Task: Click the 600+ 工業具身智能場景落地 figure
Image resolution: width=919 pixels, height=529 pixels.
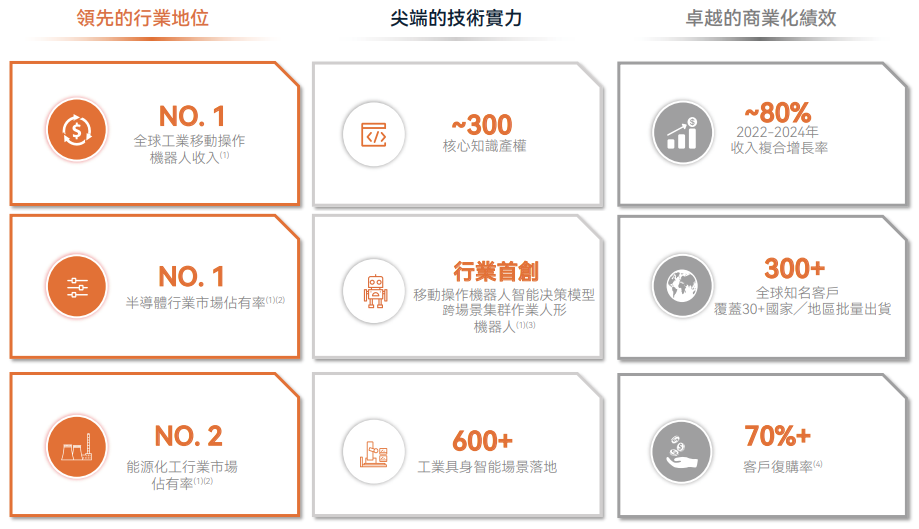Action: coord(486,451)
